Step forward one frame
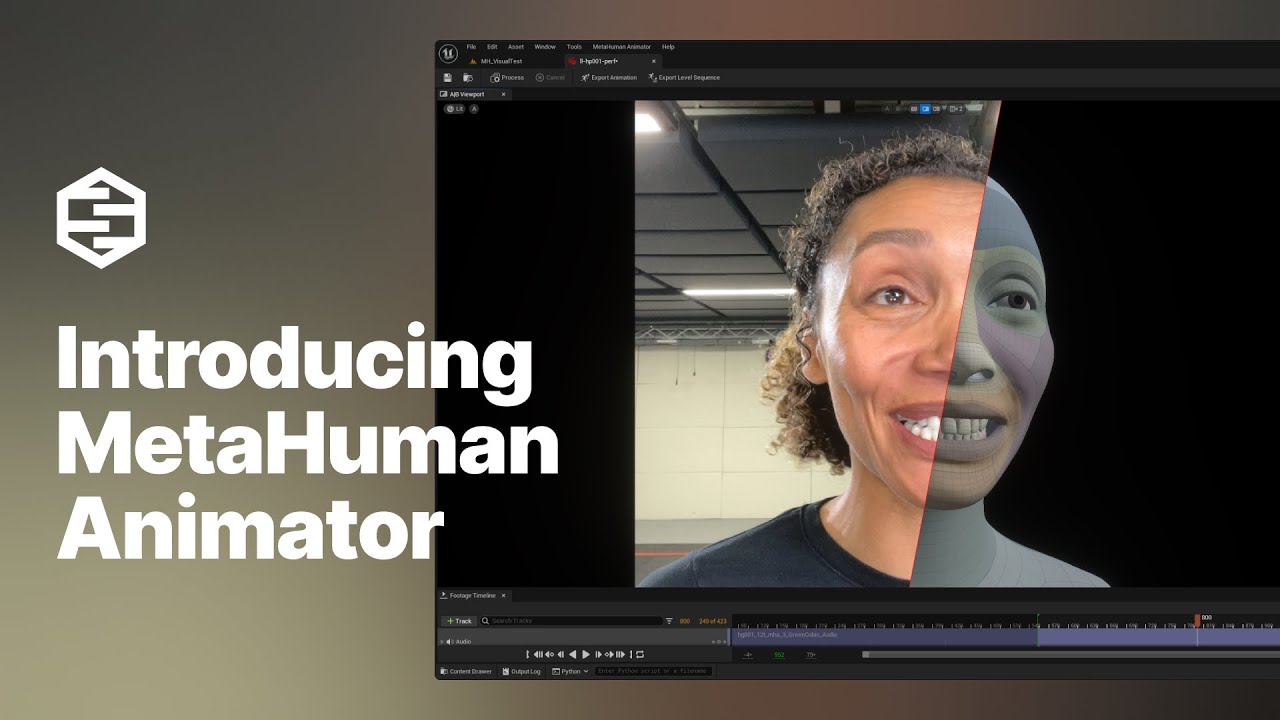 pyautogui.click(x=598, y=654)
